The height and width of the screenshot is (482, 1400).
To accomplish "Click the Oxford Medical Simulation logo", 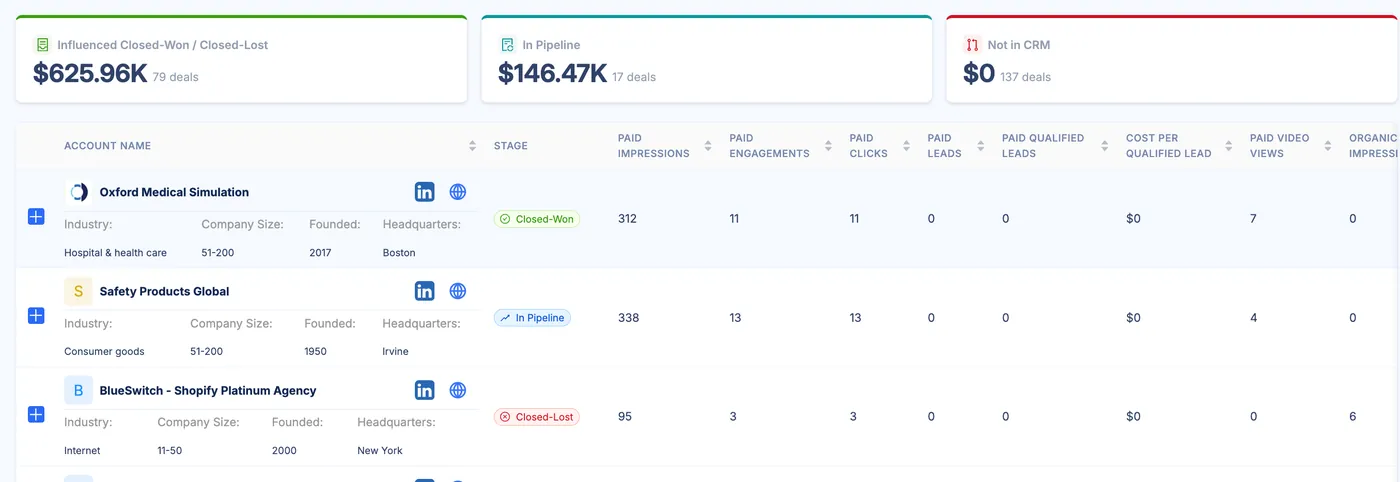I will click(x=78, y=192).
